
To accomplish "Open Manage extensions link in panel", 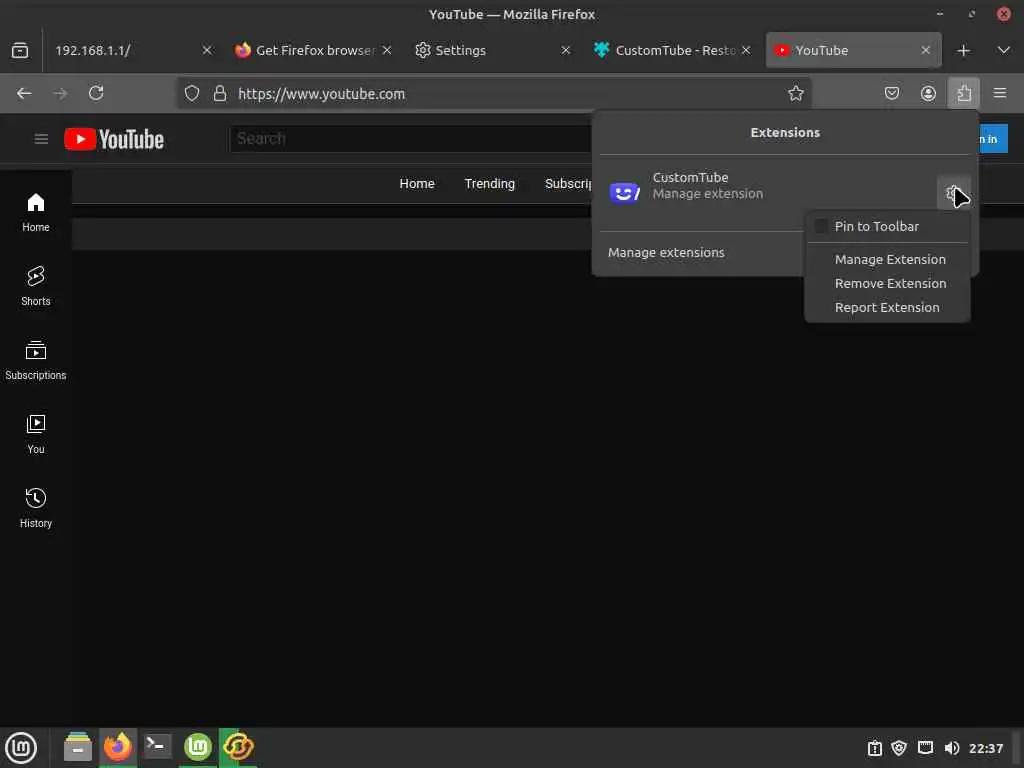I will pyautogui.click(x=666, y=253).
